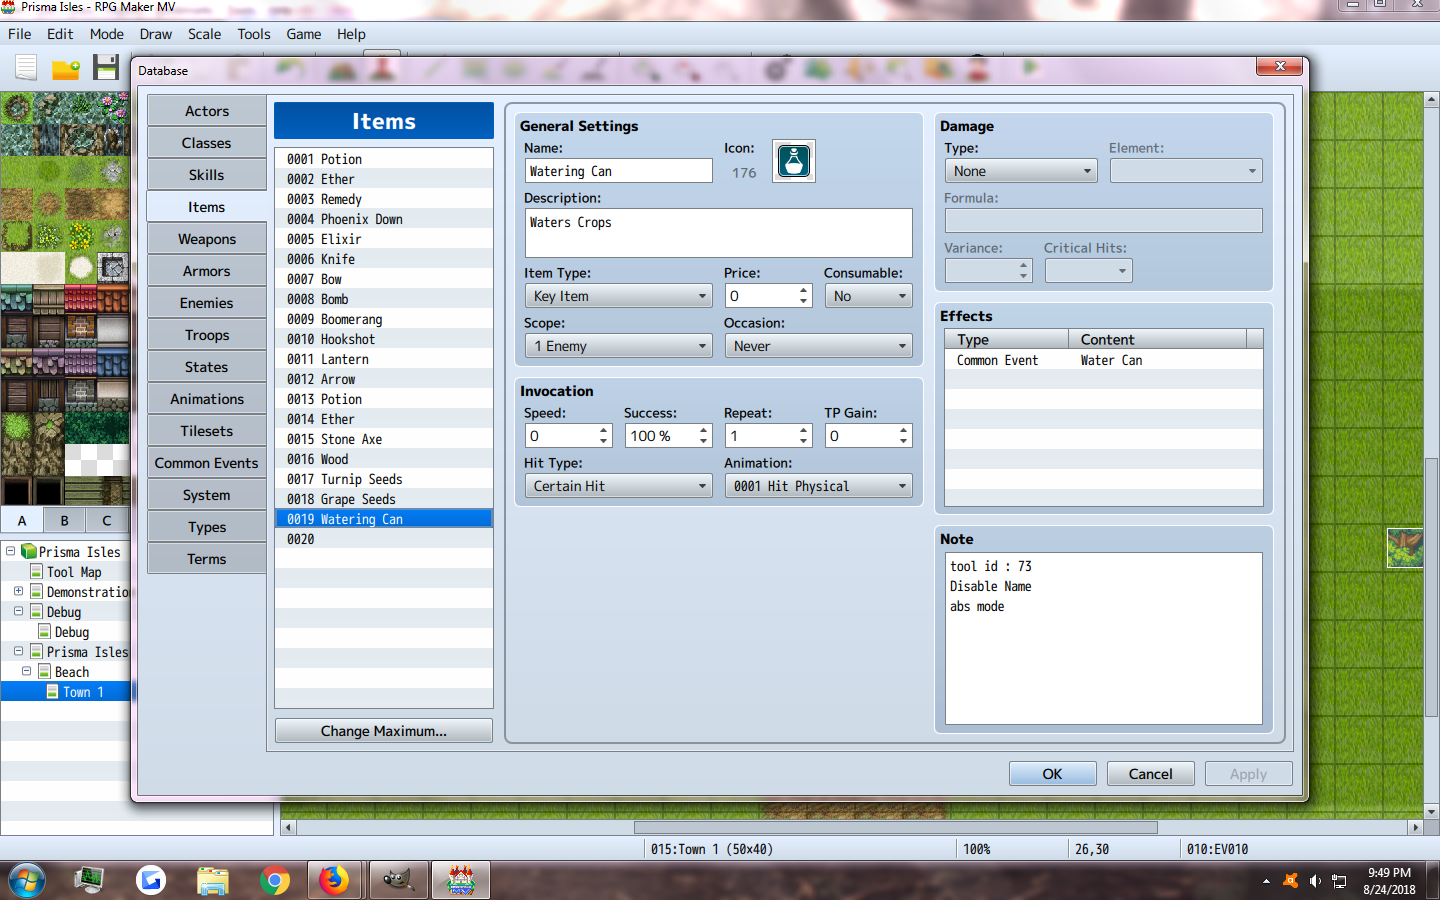The width and height of the screenshot is (1440, 900).
Task: Click into the Note text box
Action: pos(1104,638)
